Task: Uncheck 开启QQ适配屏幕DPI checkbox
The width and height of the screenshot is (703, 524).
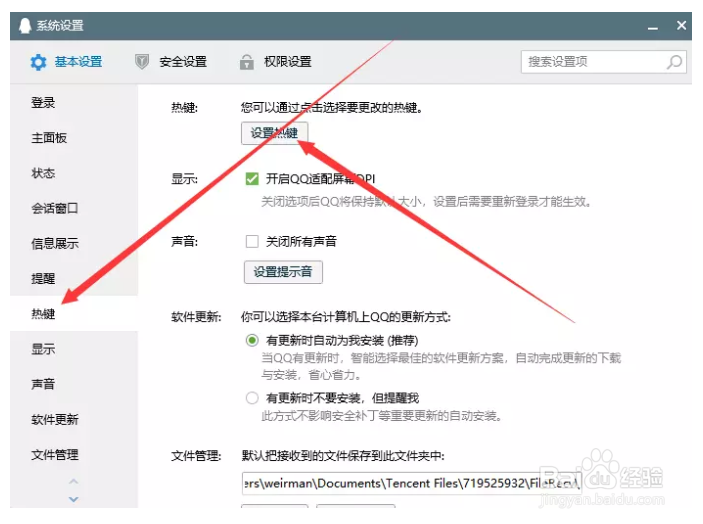Action: 252,179
